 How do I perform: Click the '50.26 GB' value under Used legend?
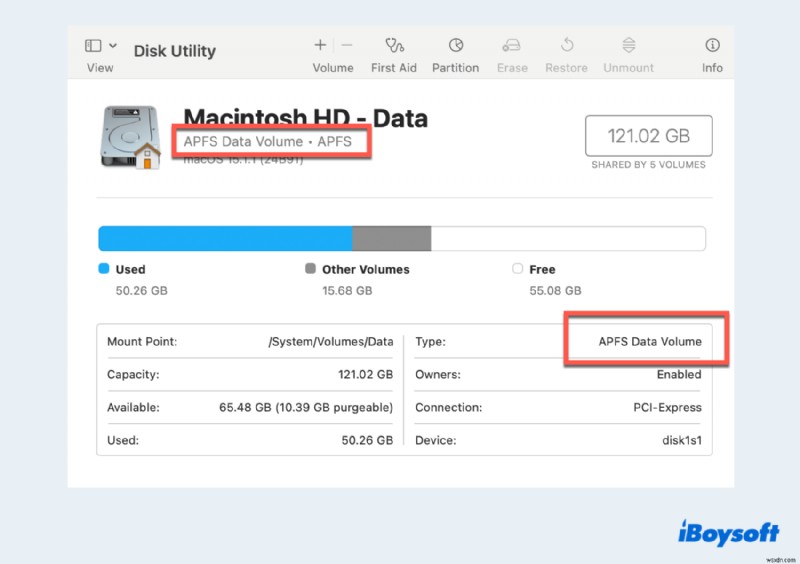click(x=141, y=291)
